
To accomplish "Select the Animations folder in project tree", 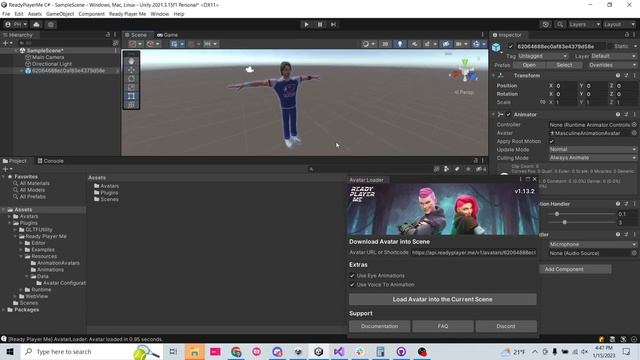I will 48,270.
